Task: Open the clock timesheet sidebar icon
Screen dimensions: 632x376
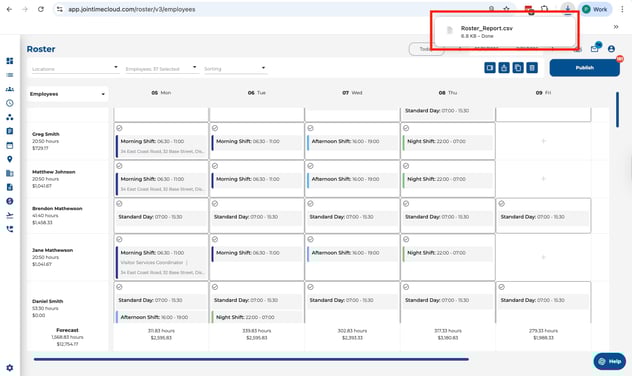Action: coord(10,103)
